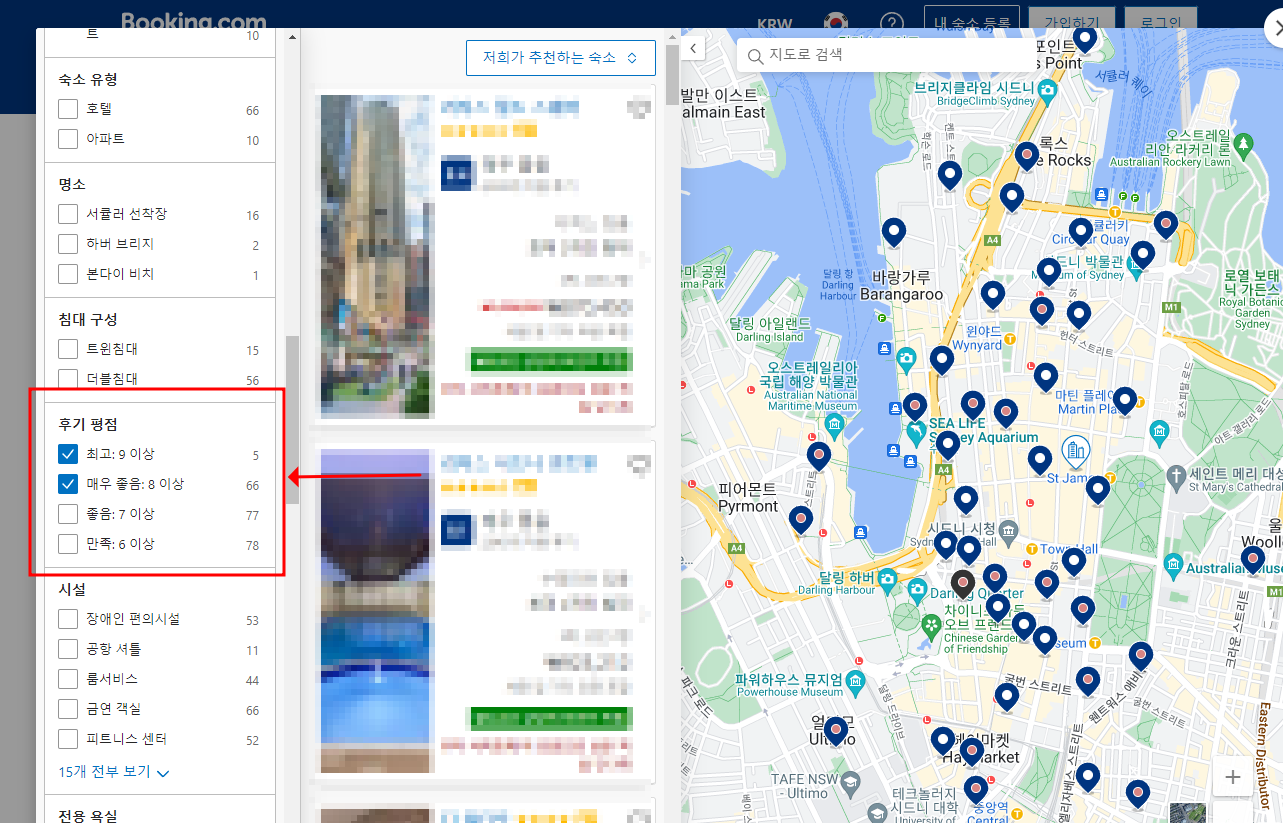Enable the 본다이 비치 filter

click(x=68, y=274)
